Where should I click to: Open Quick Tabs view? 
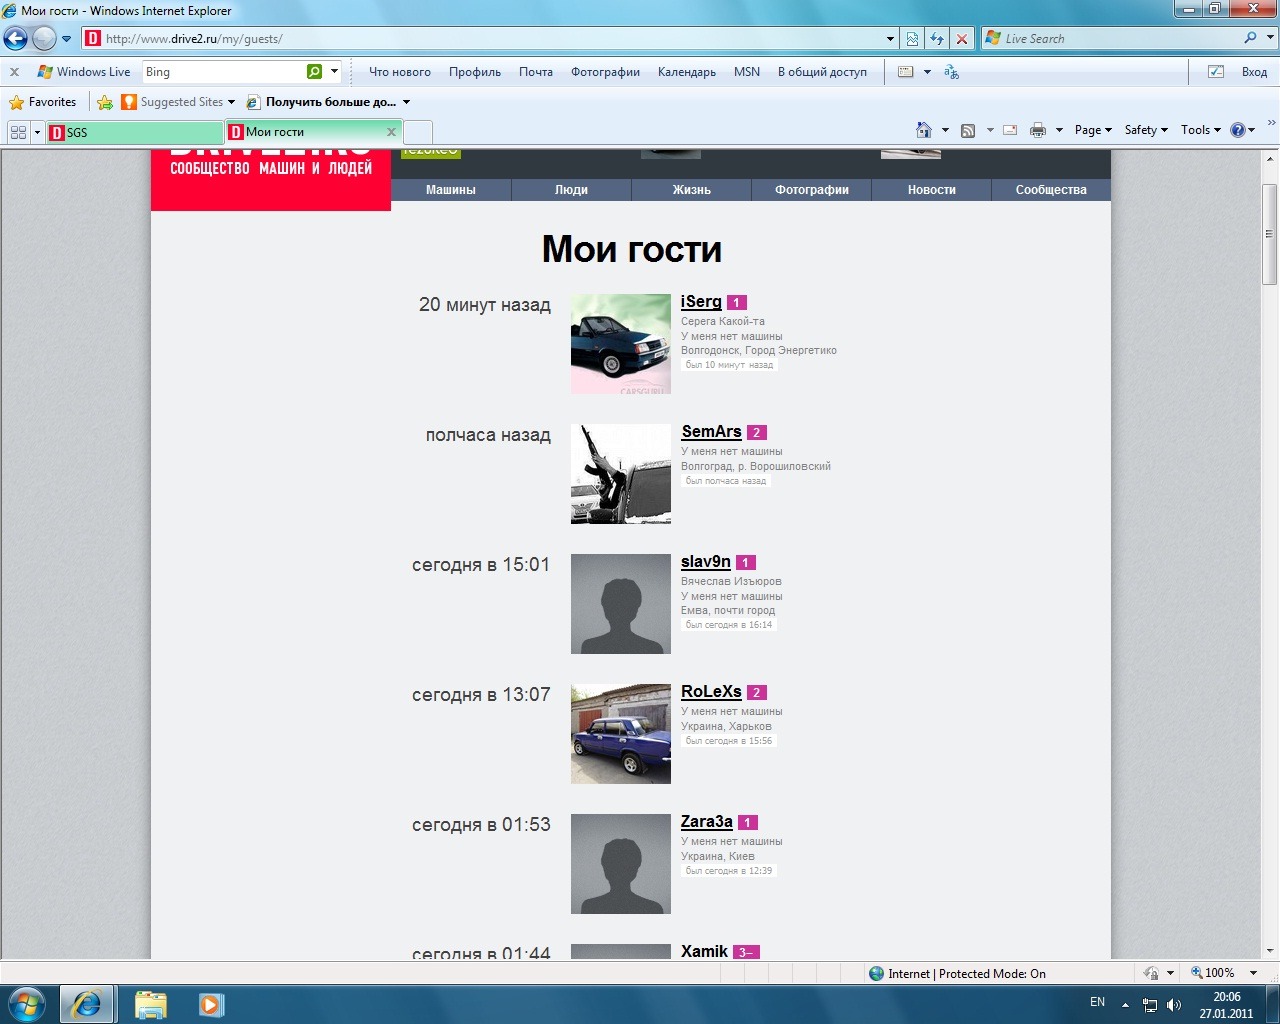(18, 131)
